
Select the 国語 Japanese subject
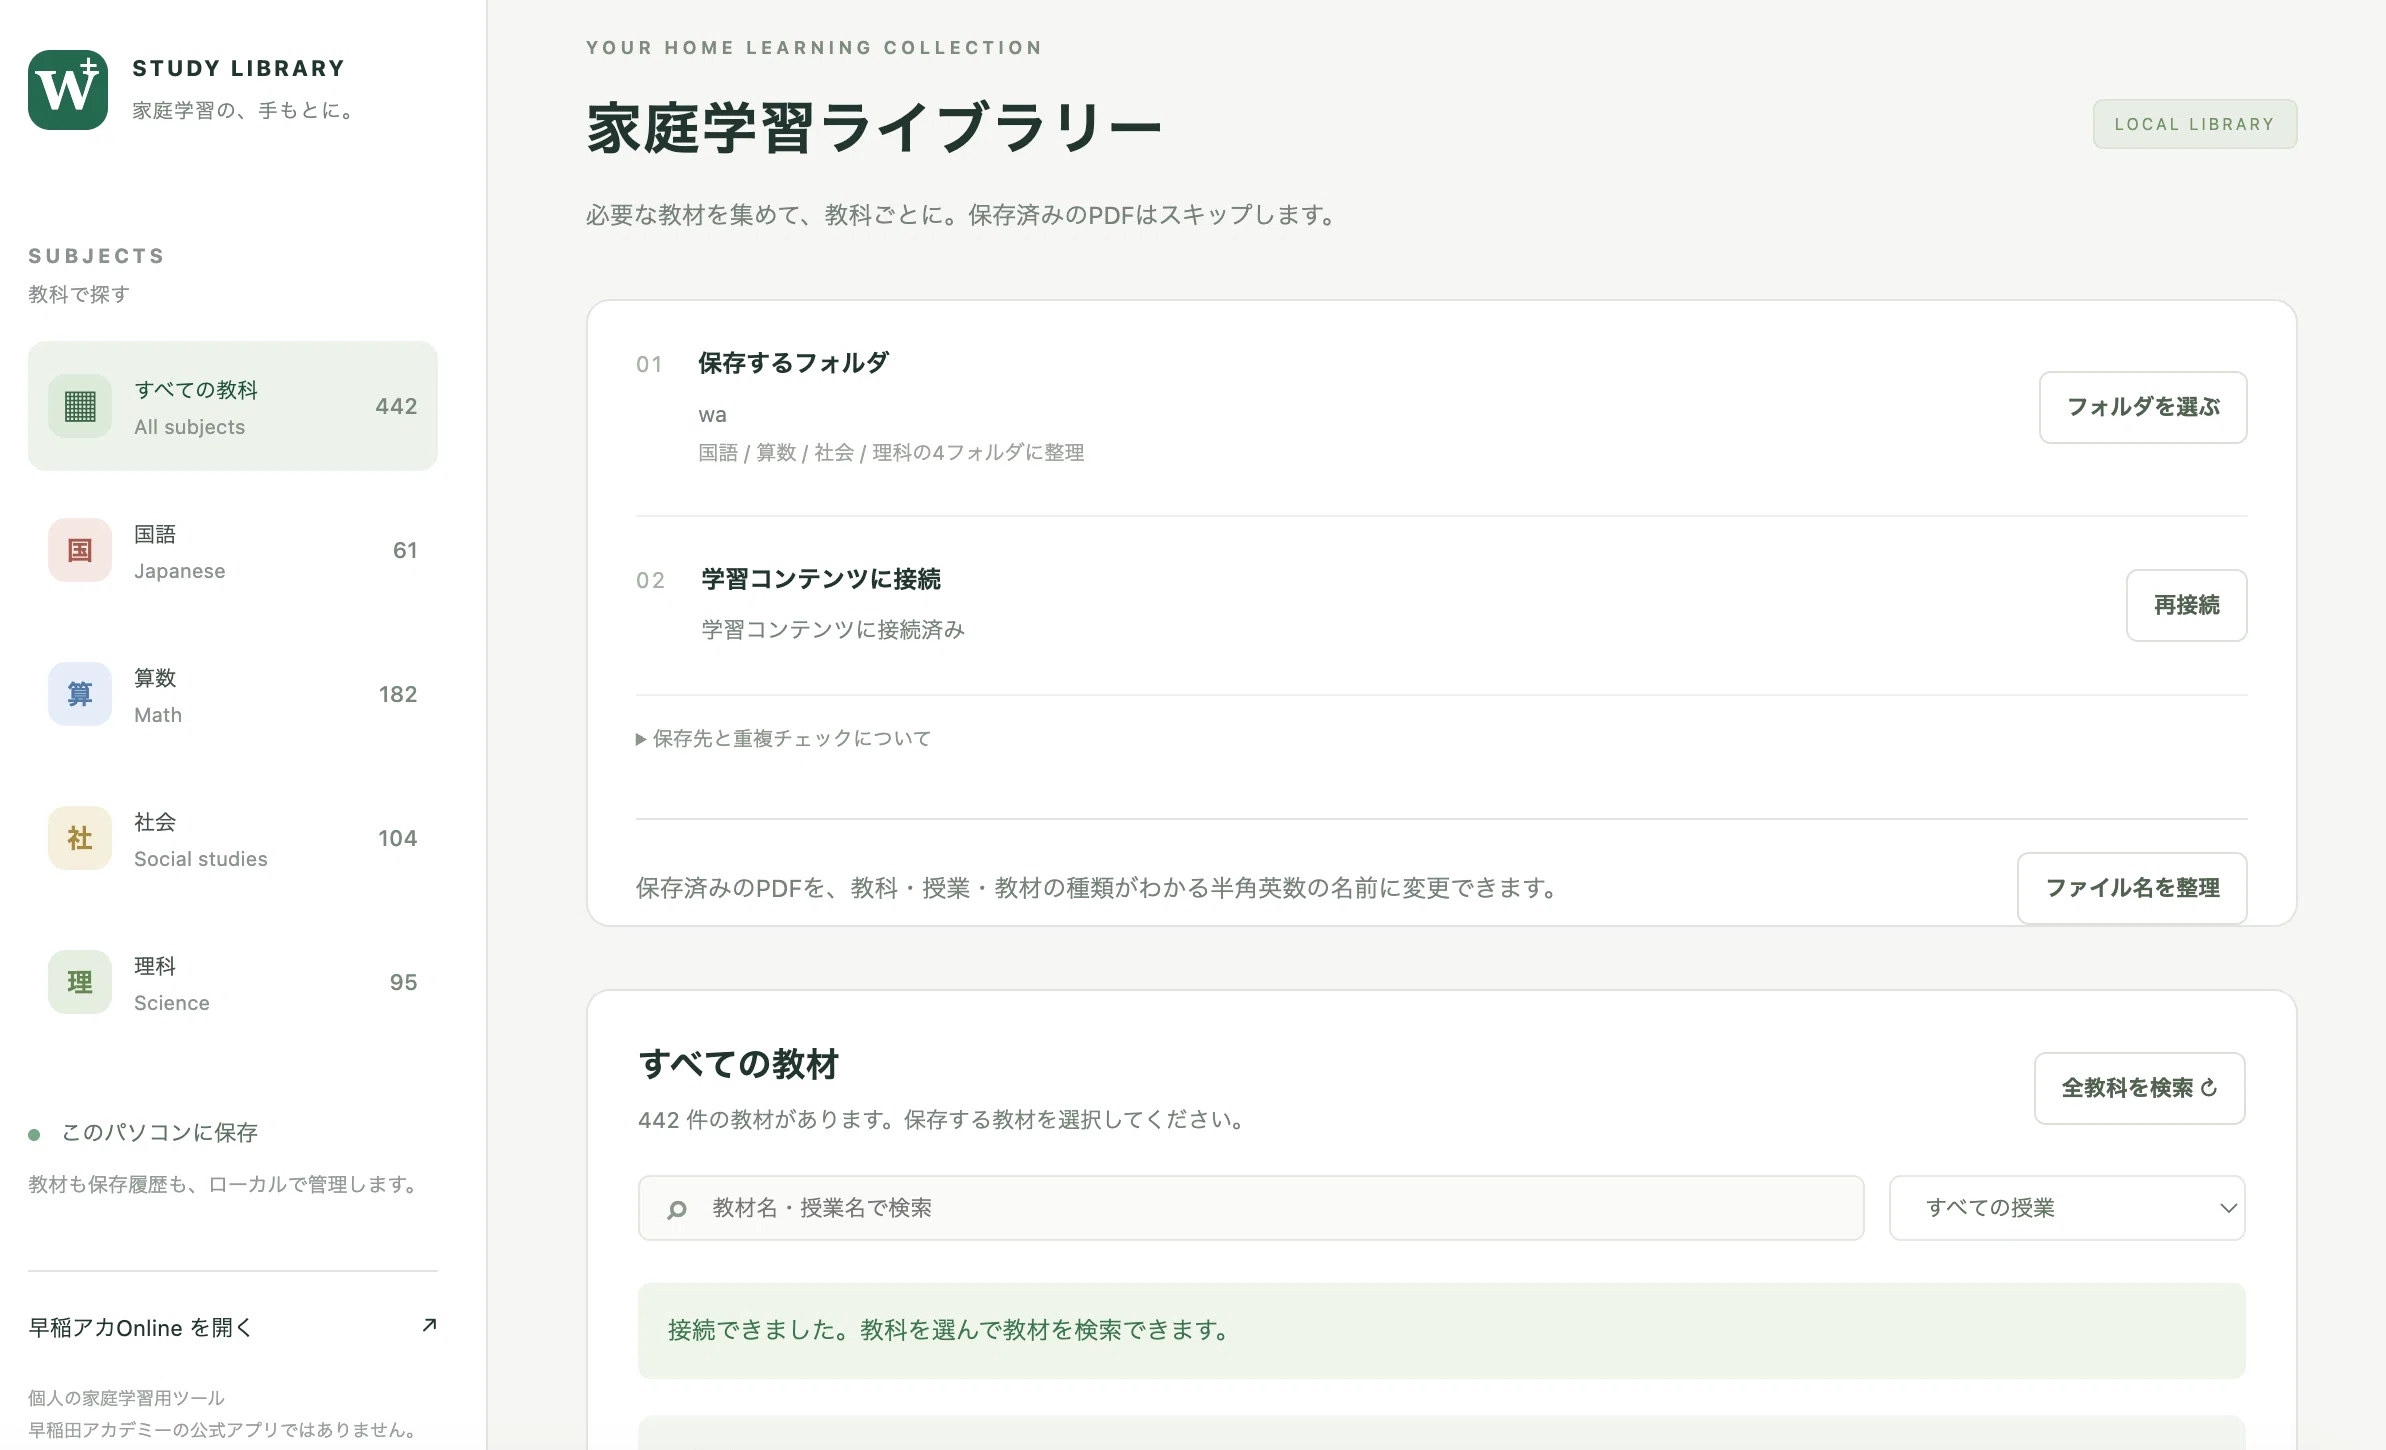pos(233,550)
